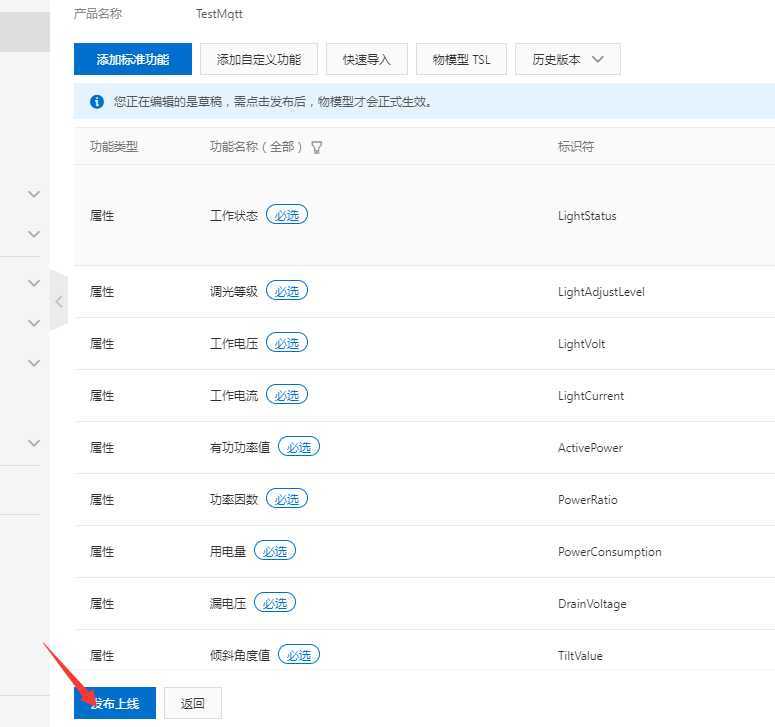Click 必选 tag next to 工作电流
Screen dimensions: 775x727
(x=287, y=395)
